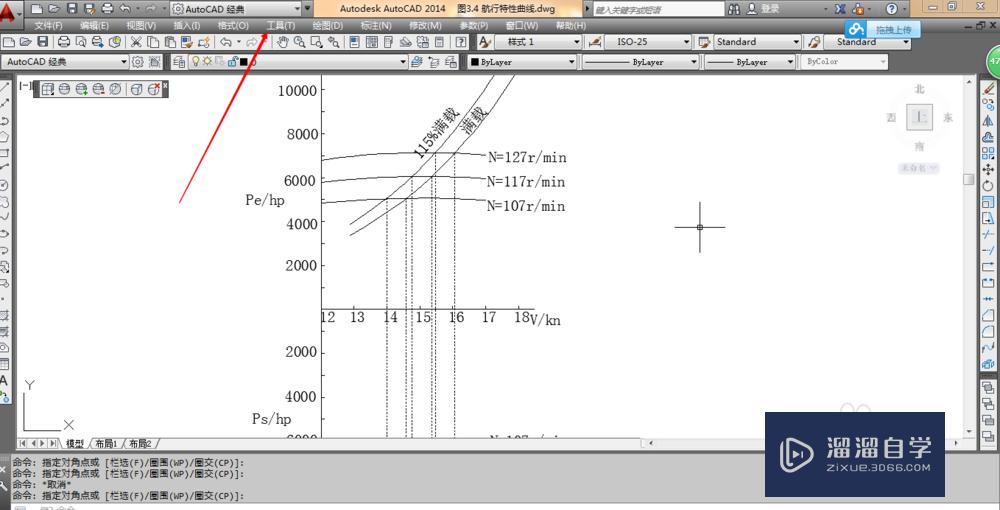
Task: Open the Multileader Style icon
Action: (814, 42)
